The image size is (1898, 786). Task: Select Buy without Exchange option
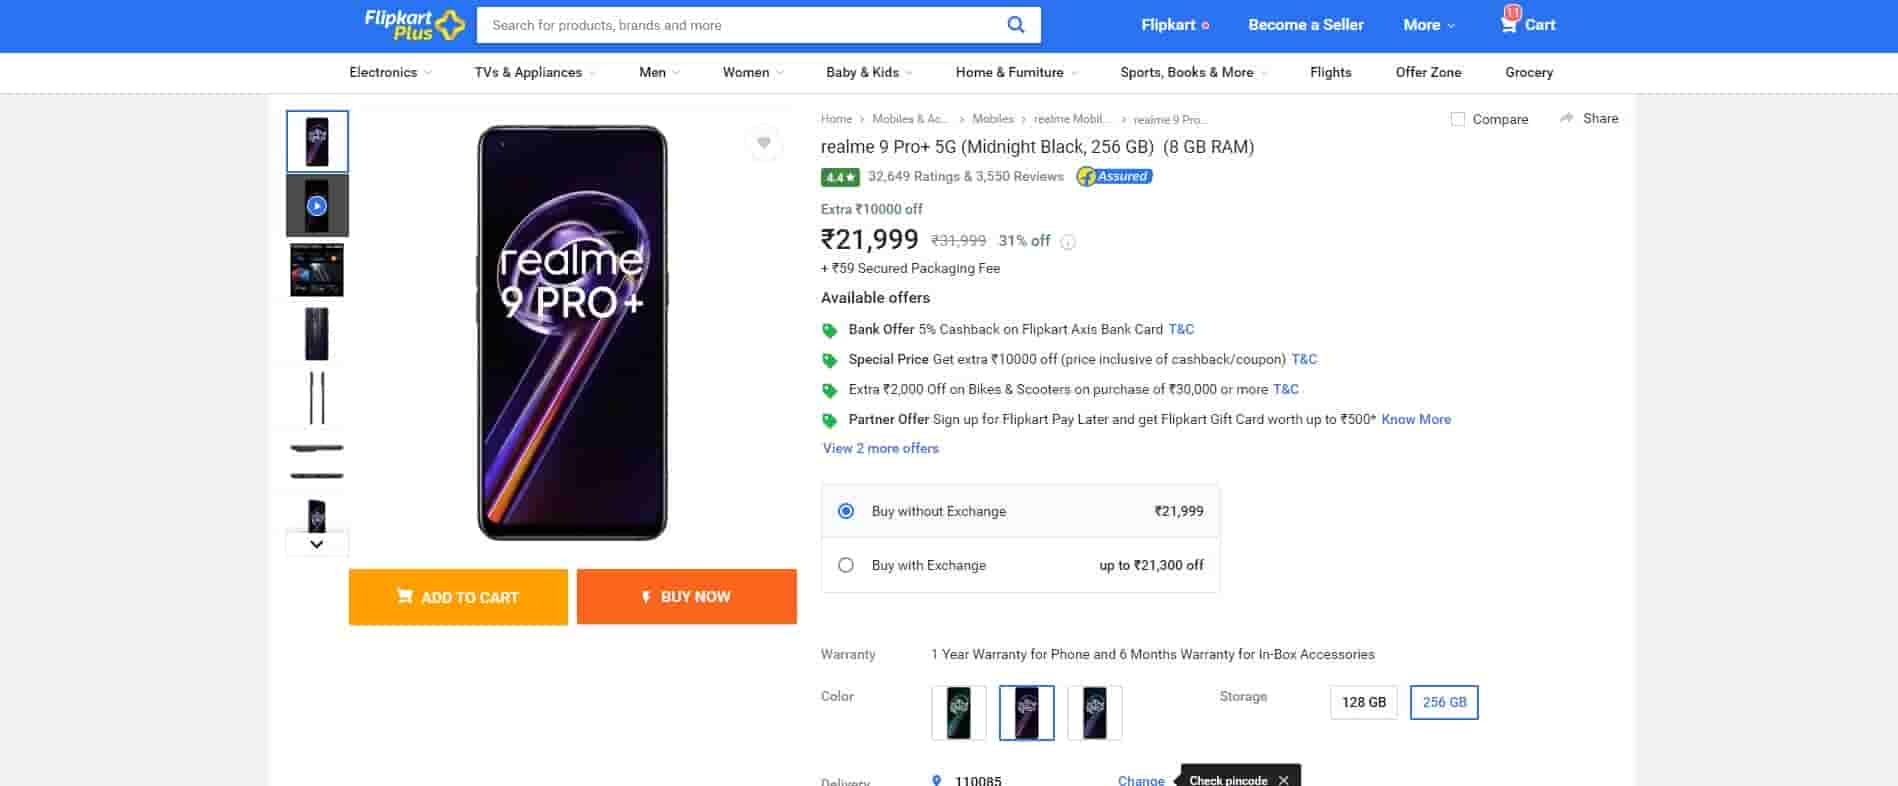click(x=846, y=511)
